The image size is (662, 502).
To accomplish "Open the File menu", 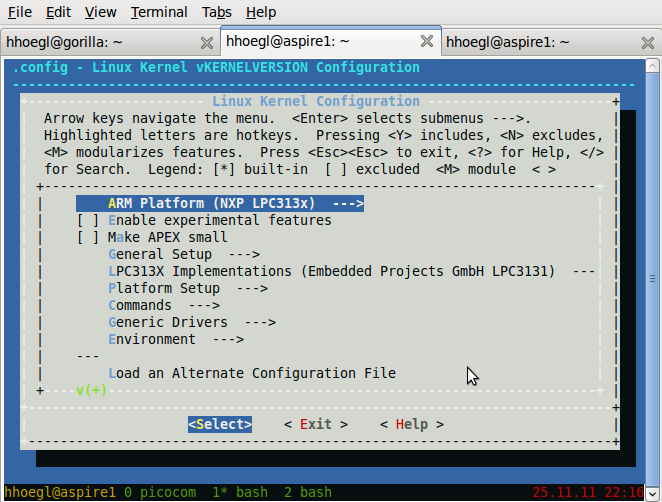I will pos(20,12).
